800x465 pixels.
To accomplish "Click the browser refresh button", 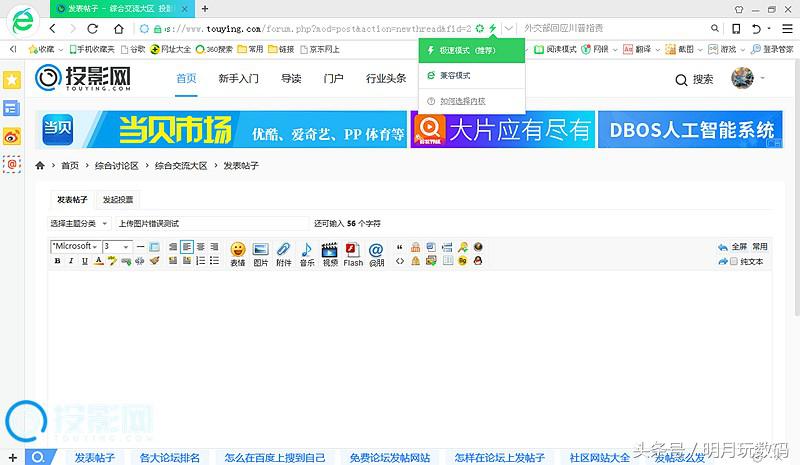I will (x=92, y=29).
